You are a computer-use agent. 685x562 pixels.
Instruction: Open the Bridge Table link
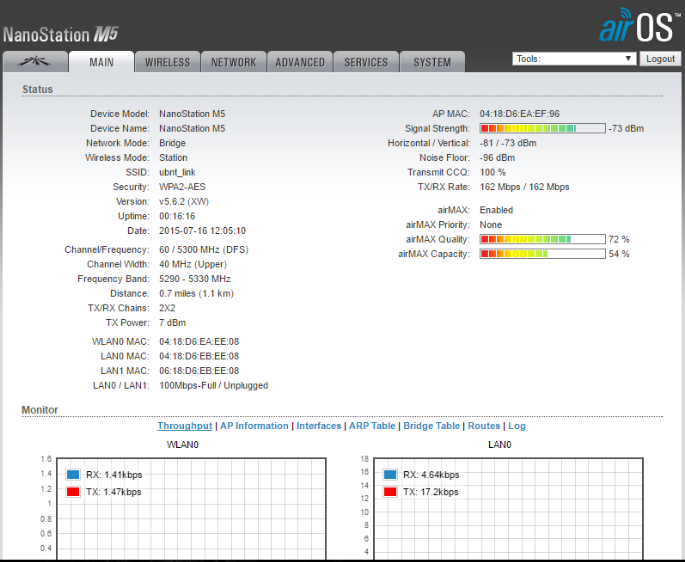432,426
